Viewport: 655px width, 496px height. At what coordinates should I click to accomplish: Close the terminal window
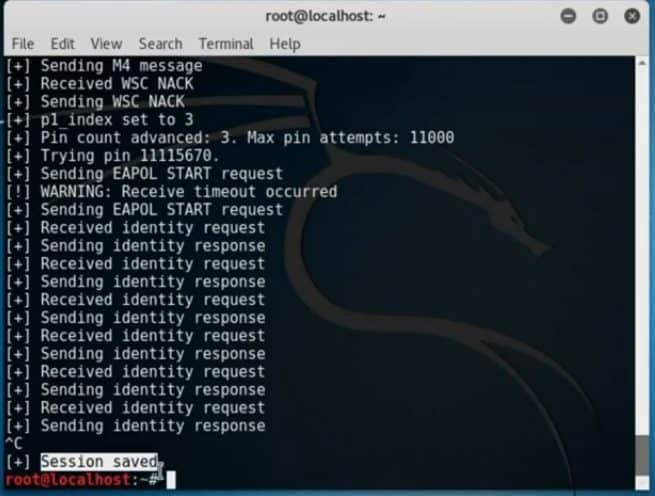pyautogui.click(x=632, y=16)
